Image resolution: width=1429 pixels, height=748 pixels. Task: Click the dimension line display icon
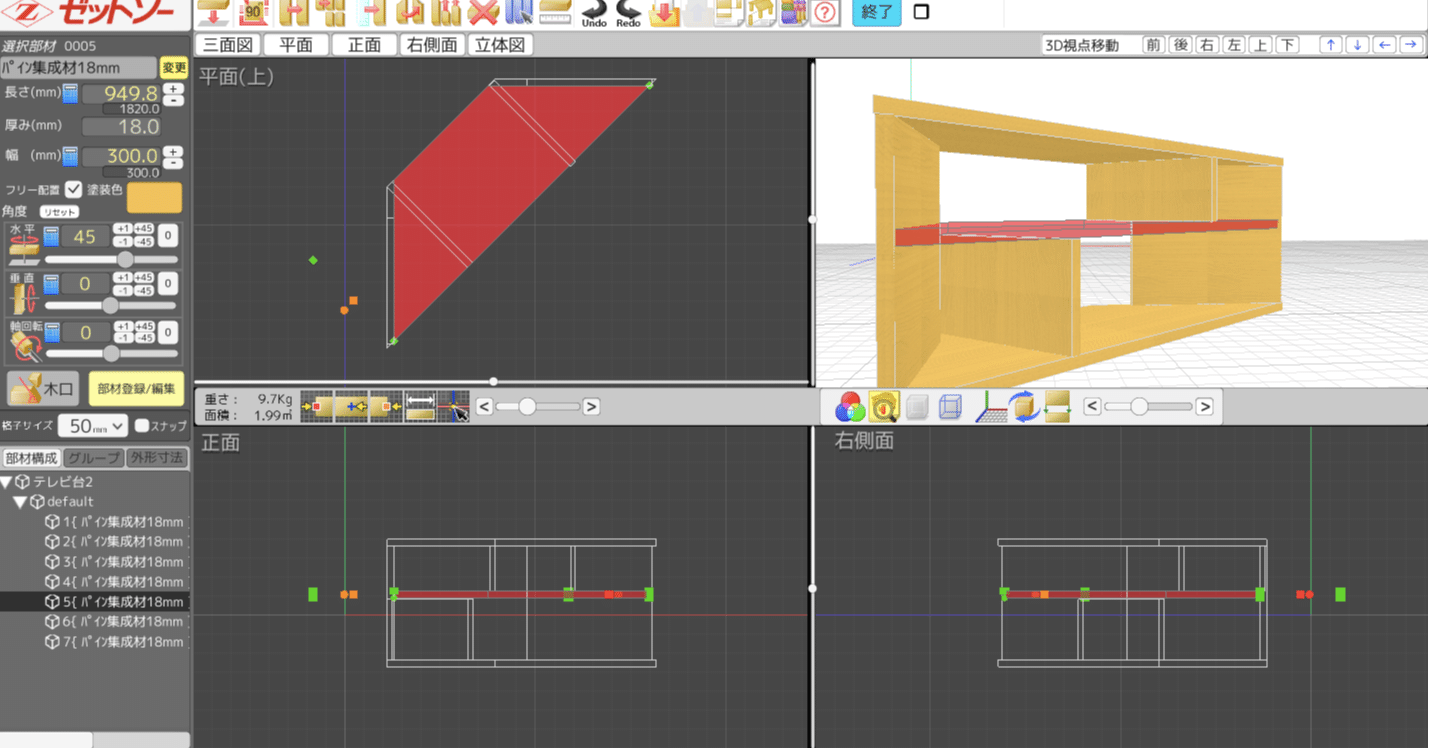tap(421, 406)
